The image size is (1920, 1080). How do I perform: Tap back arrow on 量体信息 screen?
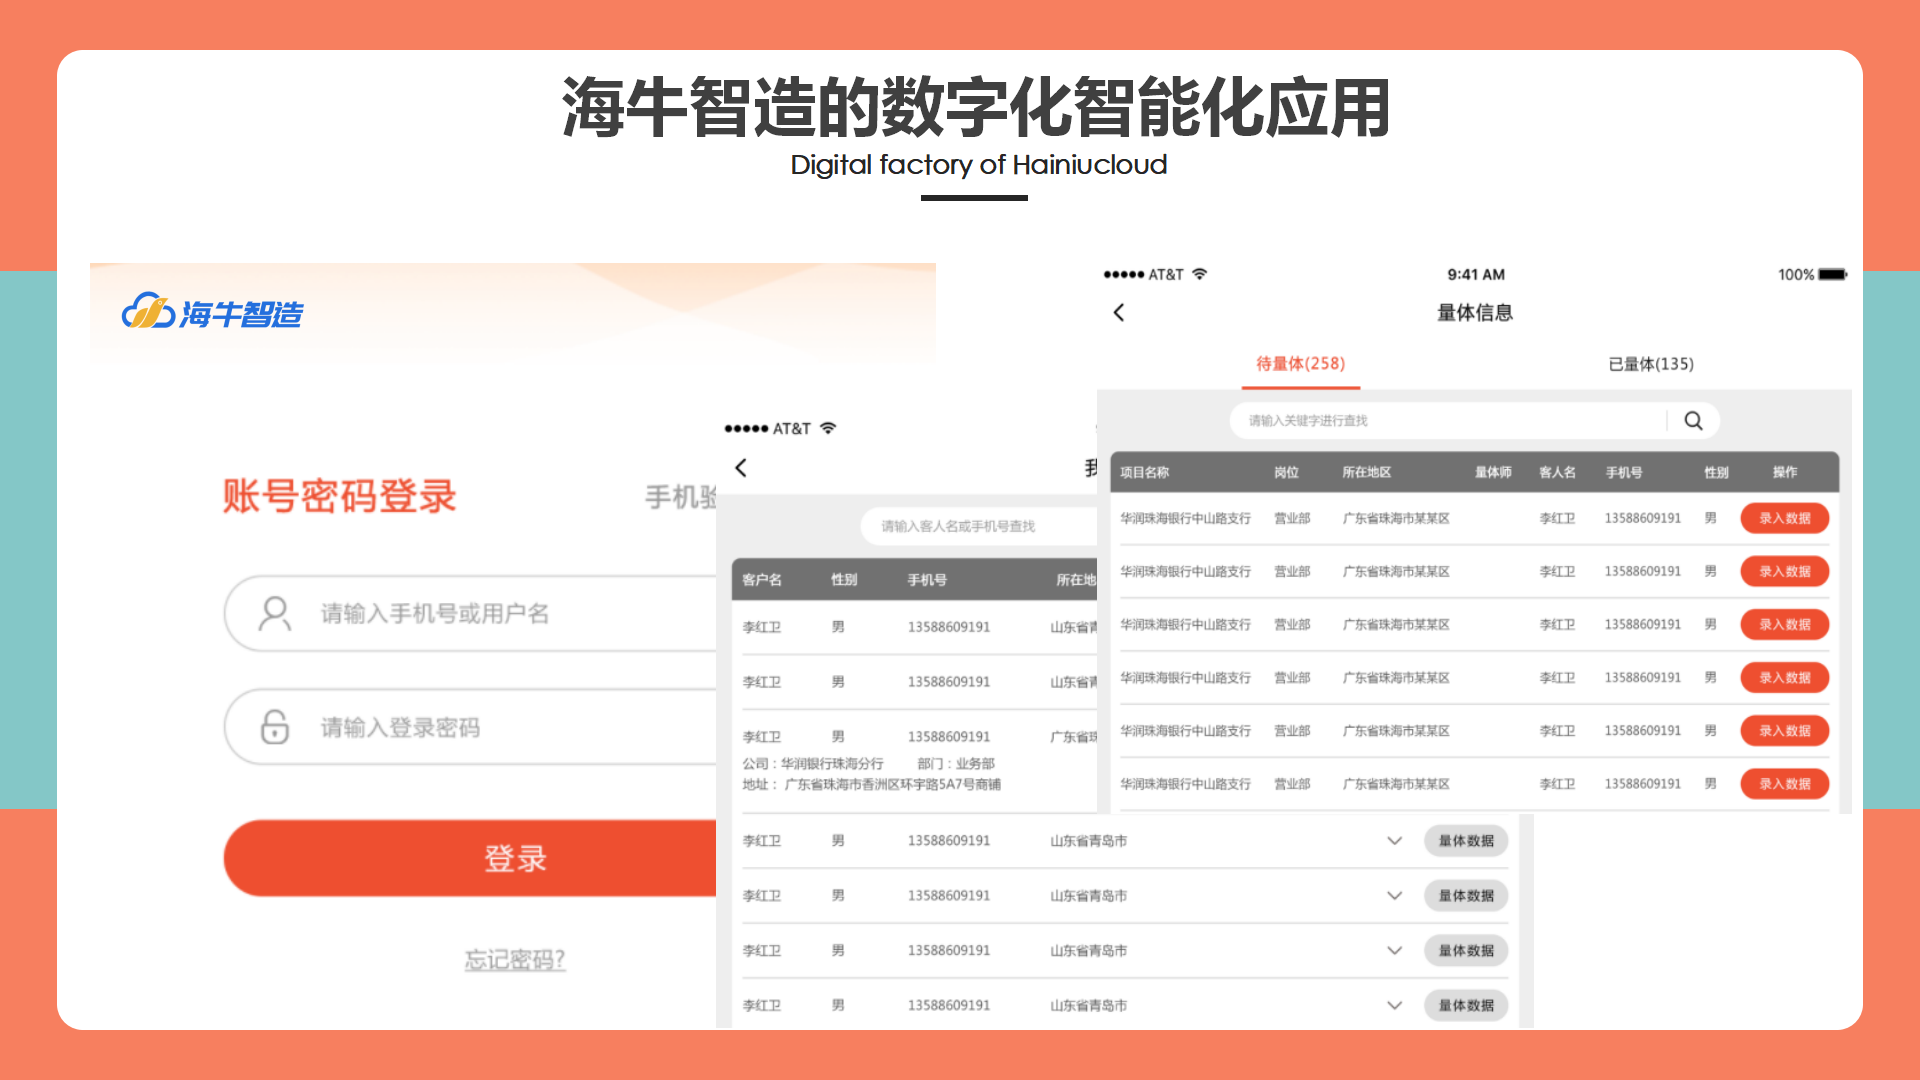[1119, 313]
